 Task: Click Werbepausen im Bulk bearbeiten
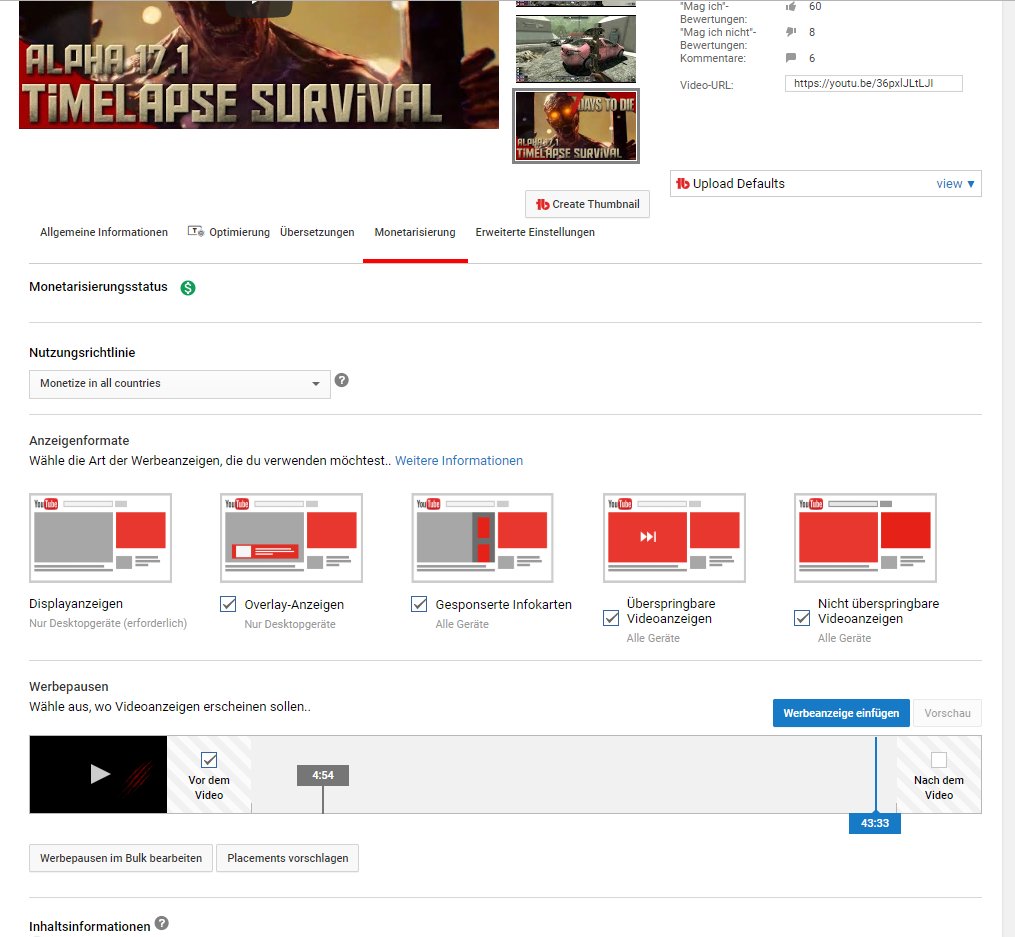[121, 858]
